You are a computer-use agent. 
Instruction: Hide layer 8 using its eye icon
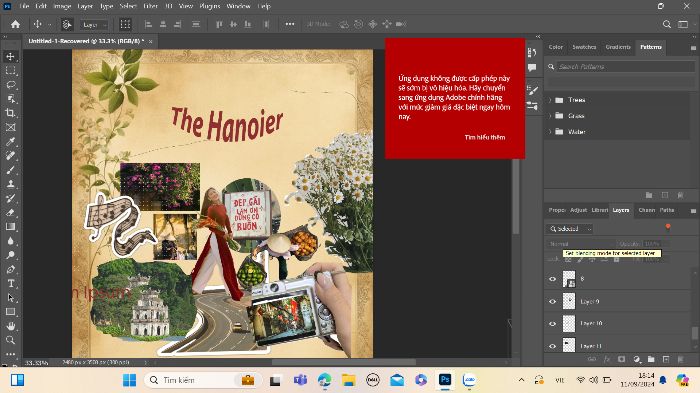(552, 279)
